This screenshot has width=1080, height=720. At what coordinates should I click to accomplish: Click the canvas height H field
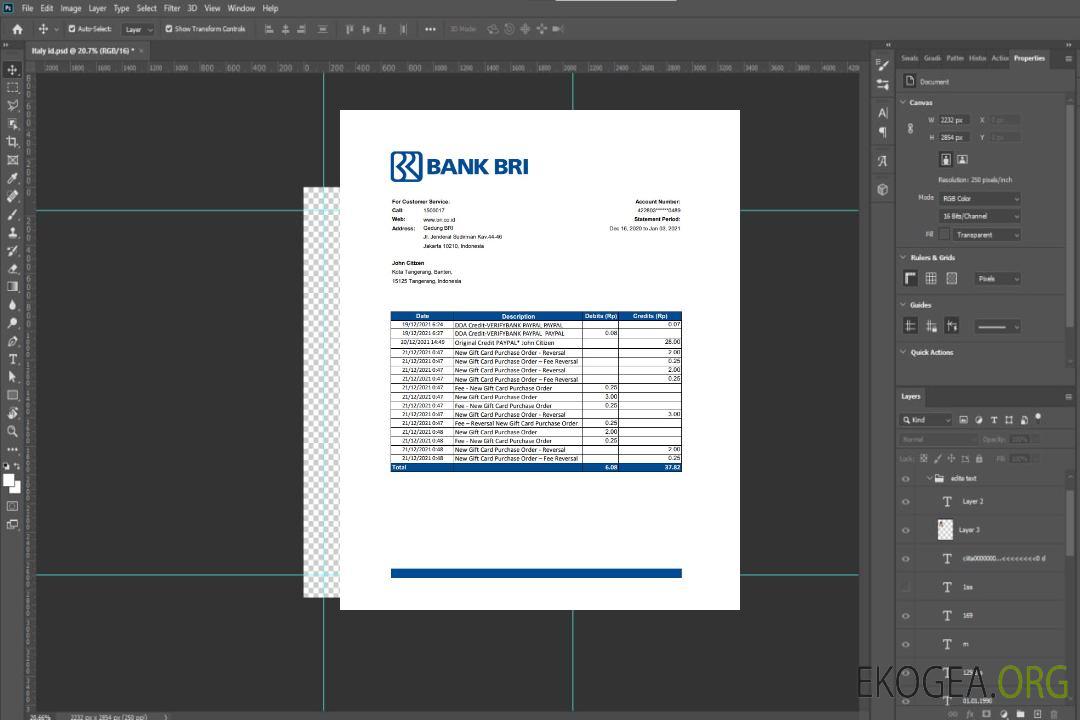(954, 138)
